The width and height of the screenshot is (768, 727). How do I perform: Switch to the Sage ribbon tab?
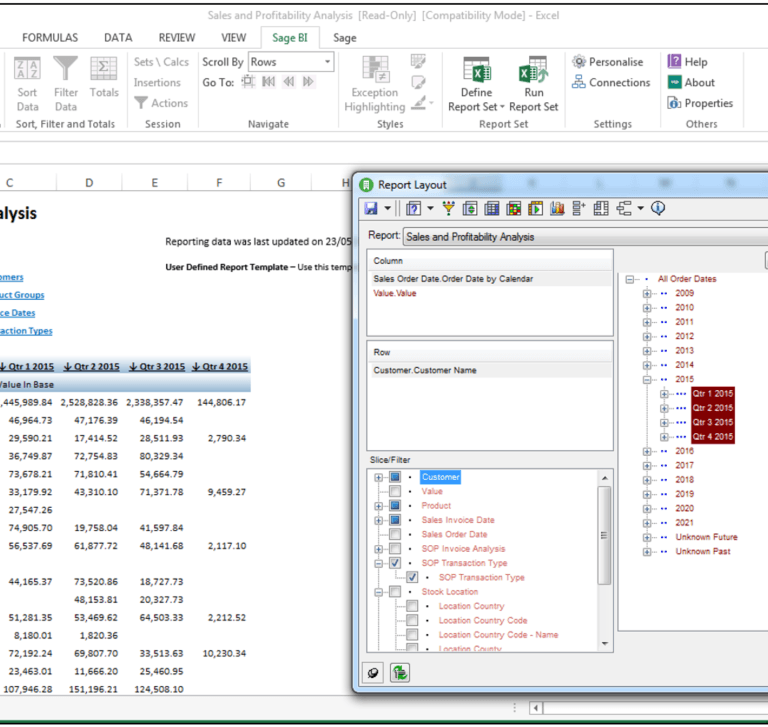(345, 38)
